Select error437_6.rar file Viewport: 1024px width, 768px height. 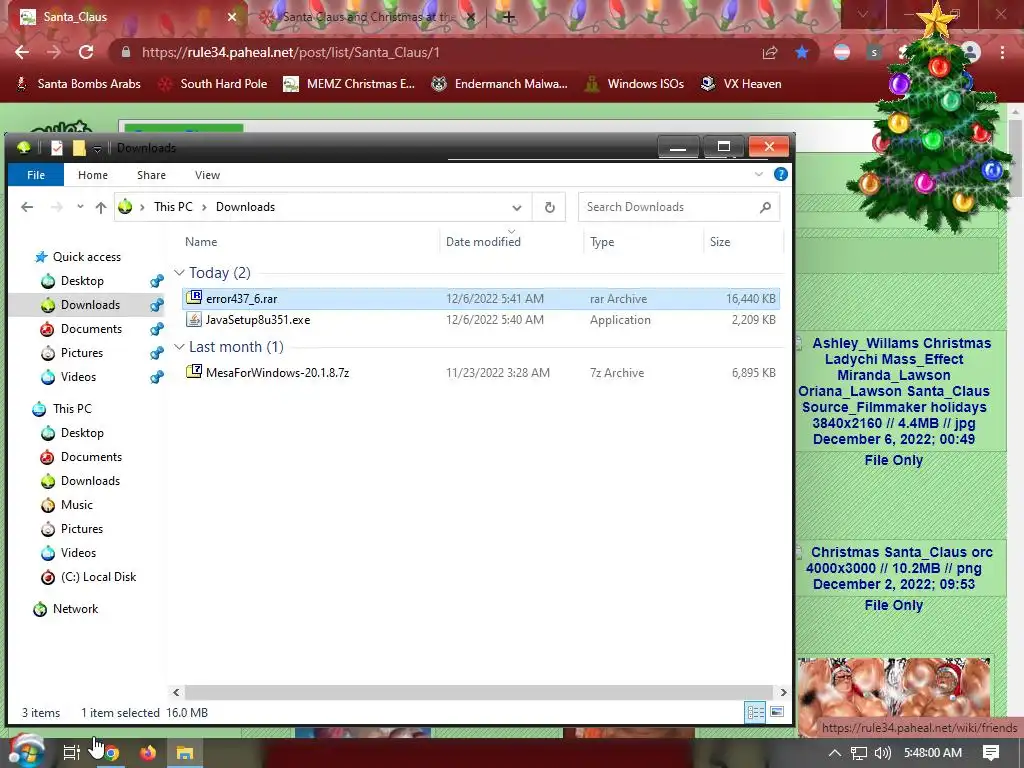(480, 298)
